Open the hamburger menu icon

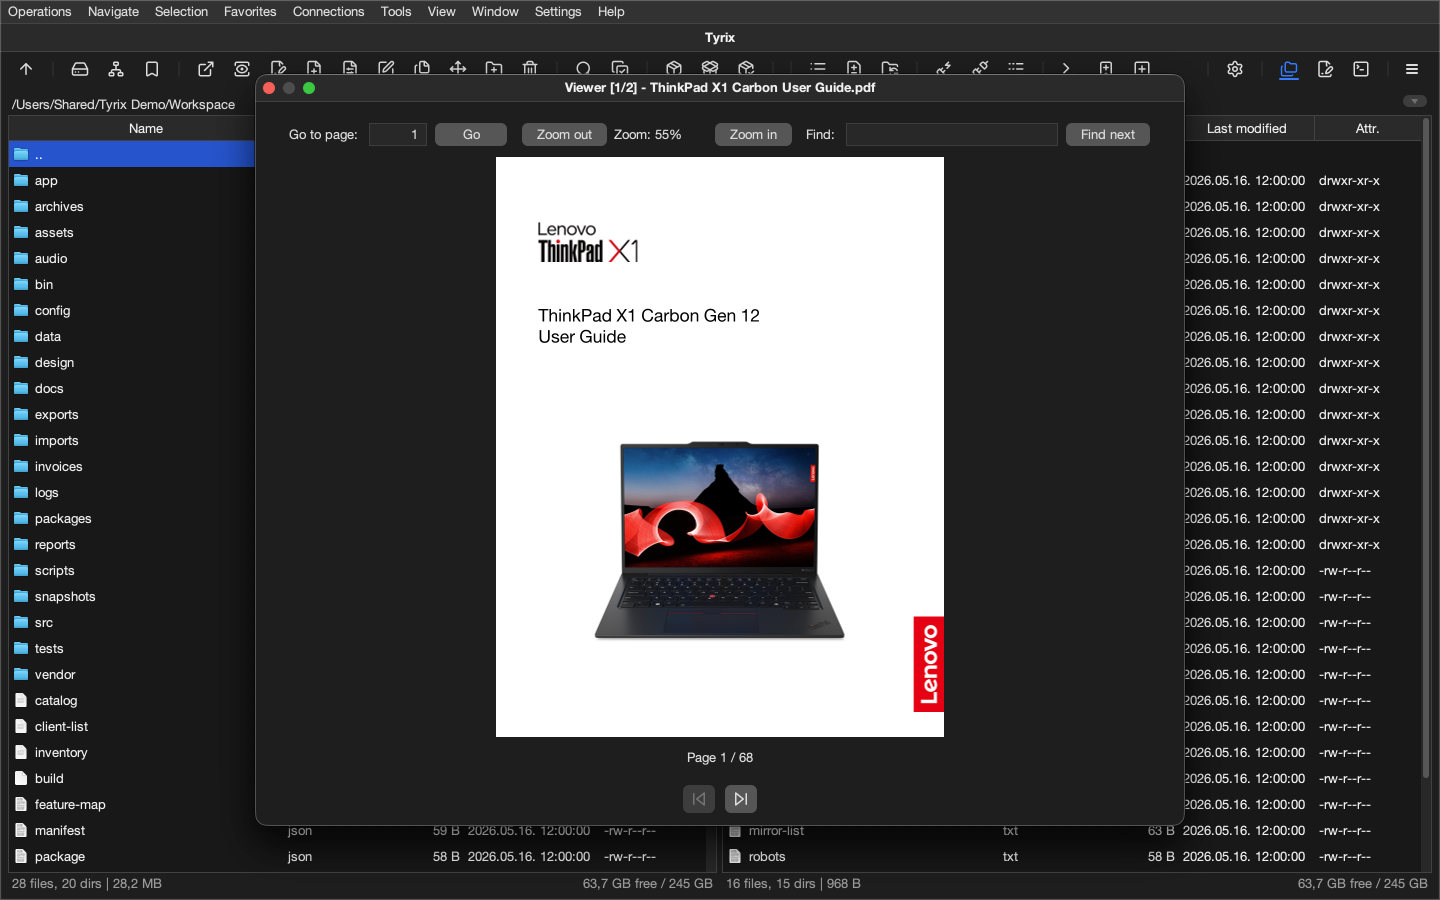[x=1412, y=69]
